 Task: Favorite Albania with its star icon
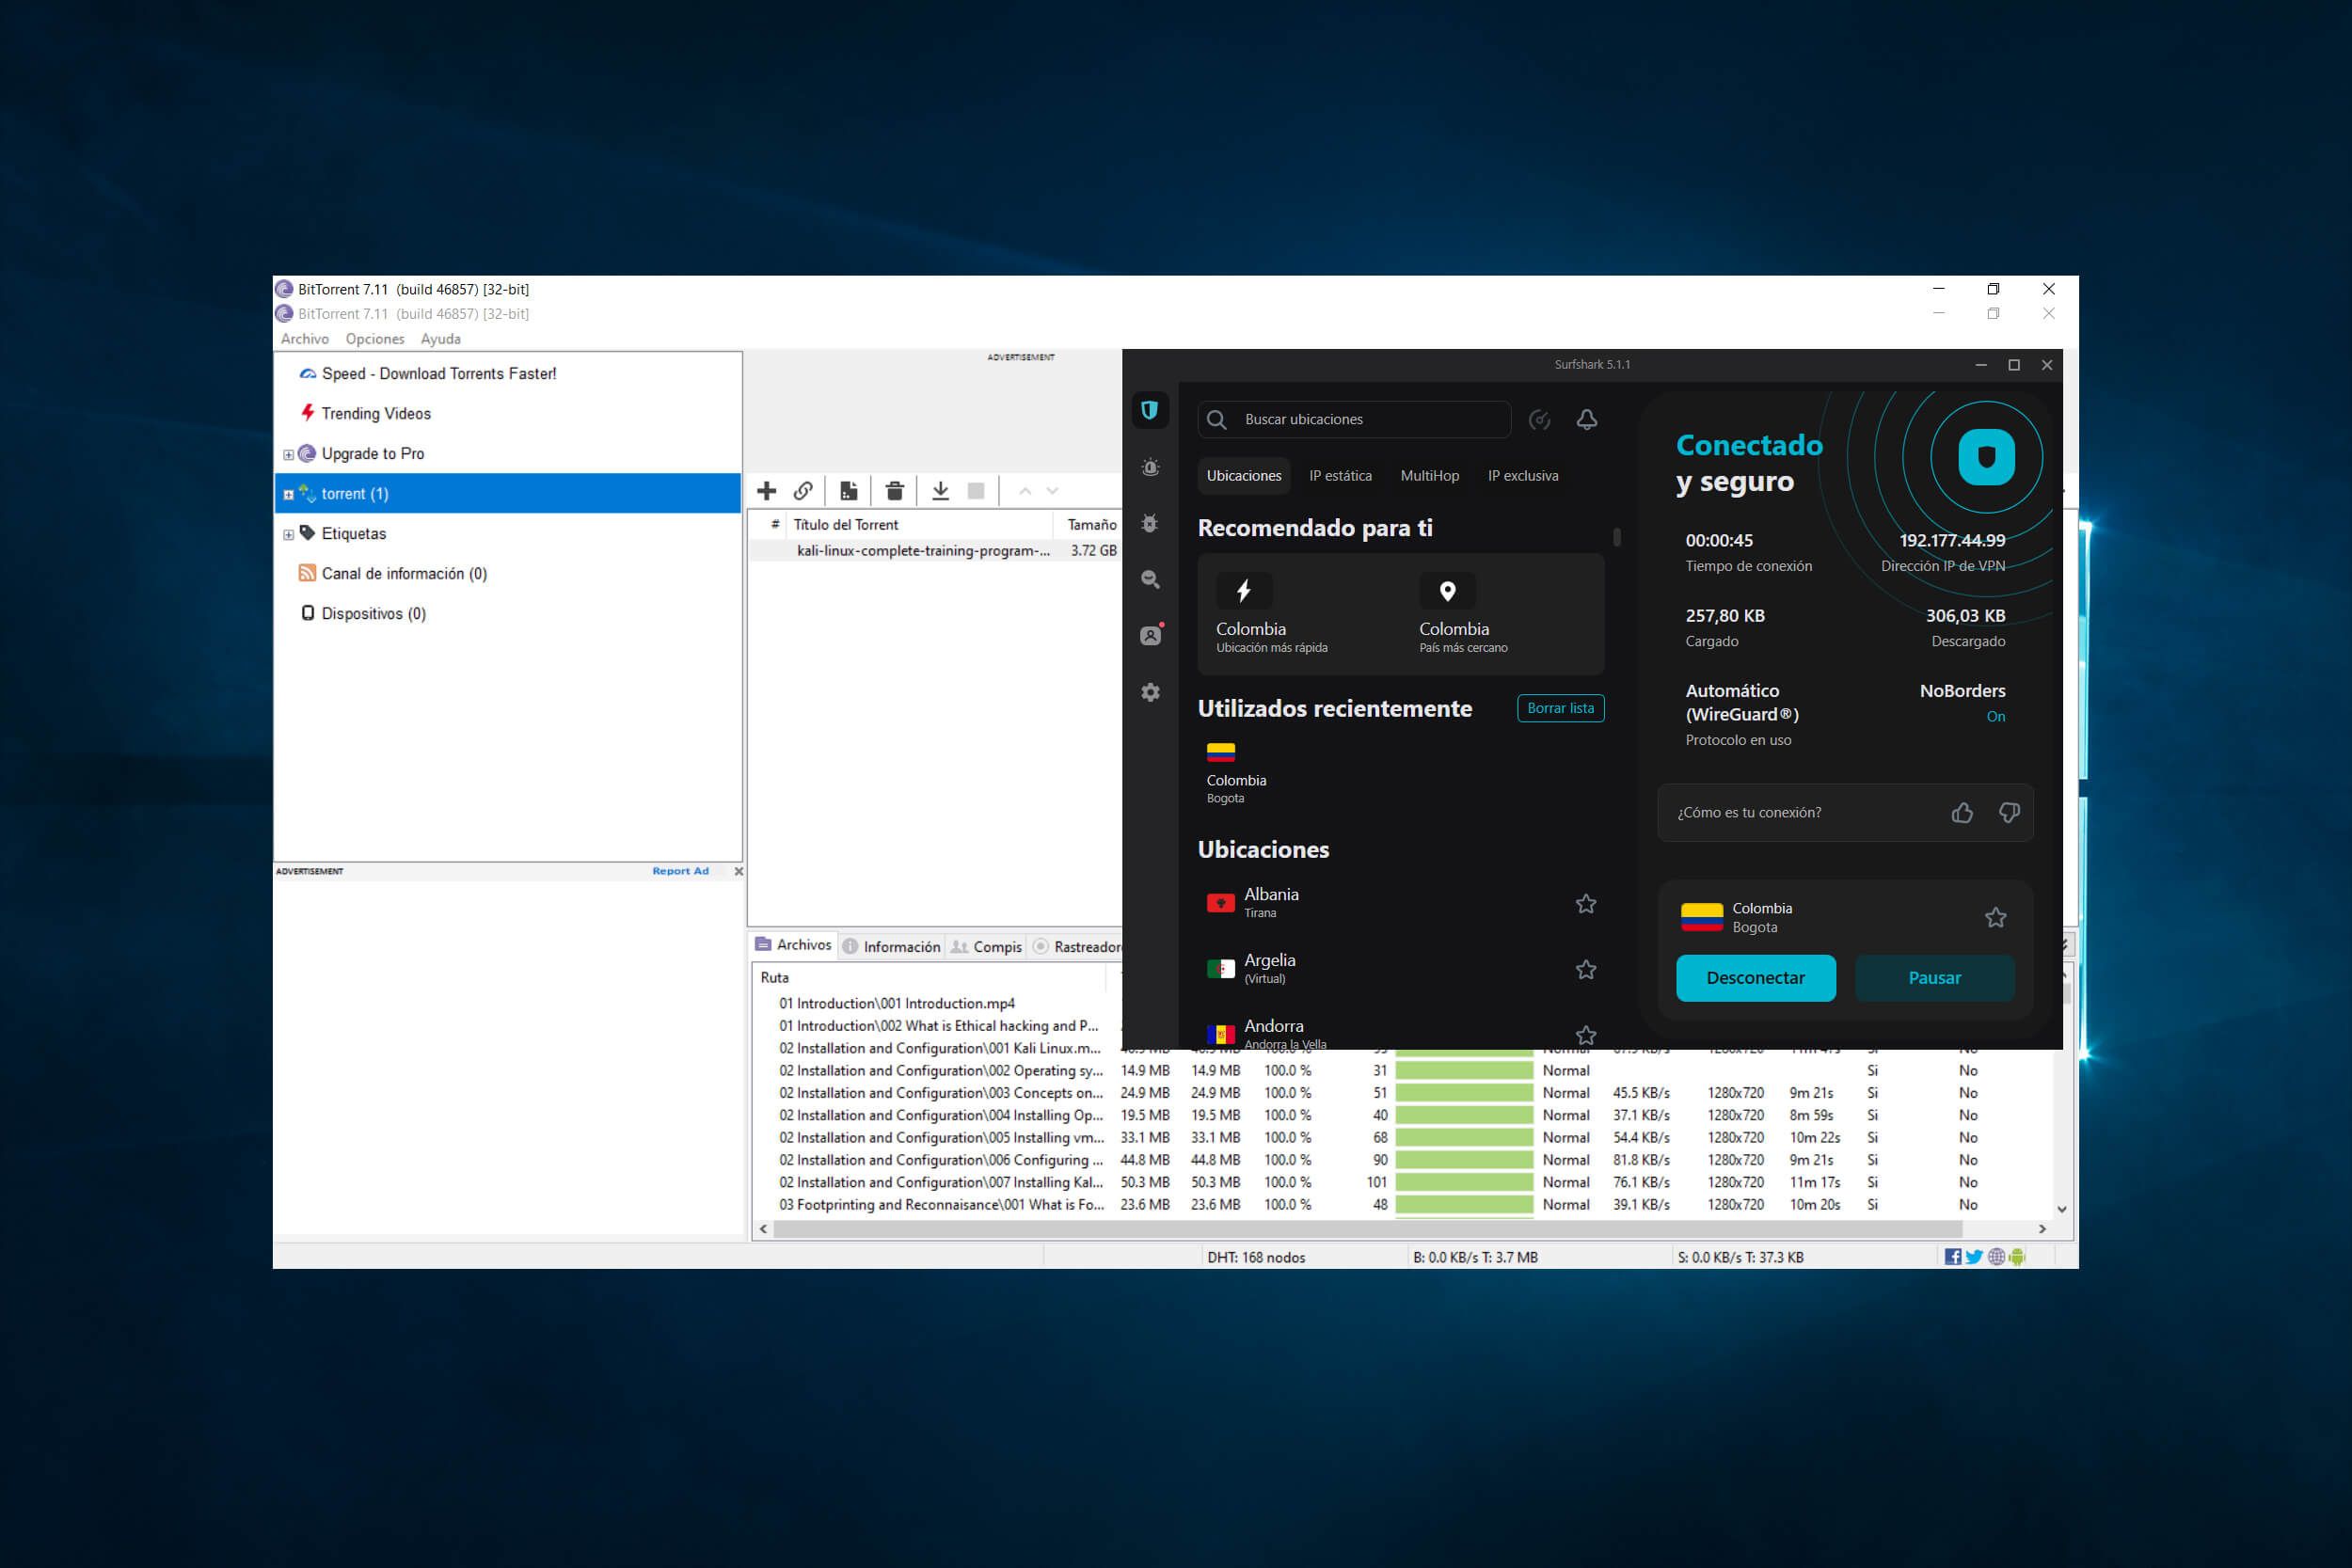coord(1585,904)
